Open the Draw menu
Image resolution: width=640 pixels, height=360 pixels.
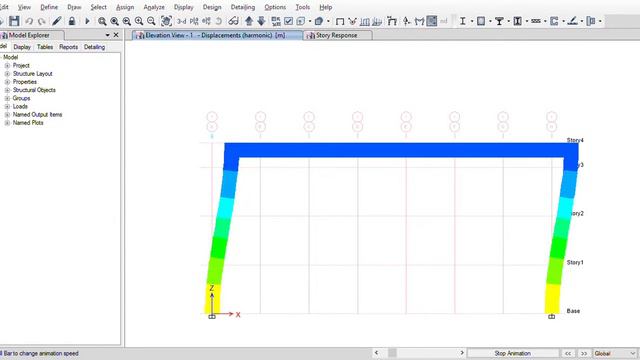pyautogui.click(x=74, y=7)
